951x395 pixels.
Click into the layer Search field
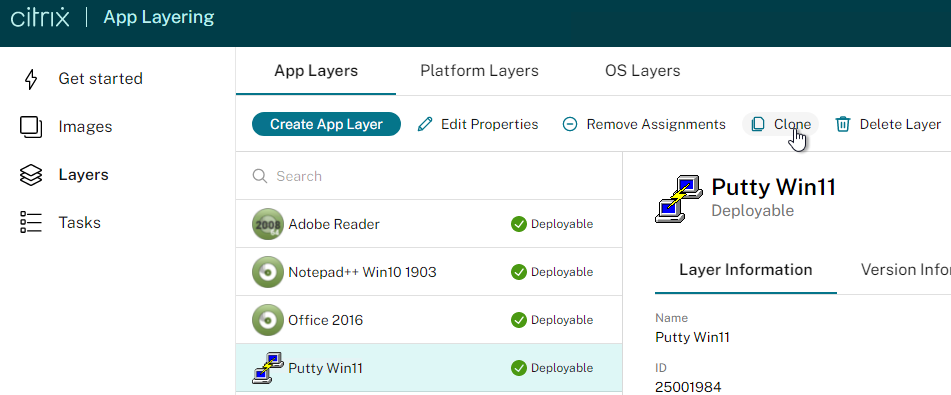point(429,176)
